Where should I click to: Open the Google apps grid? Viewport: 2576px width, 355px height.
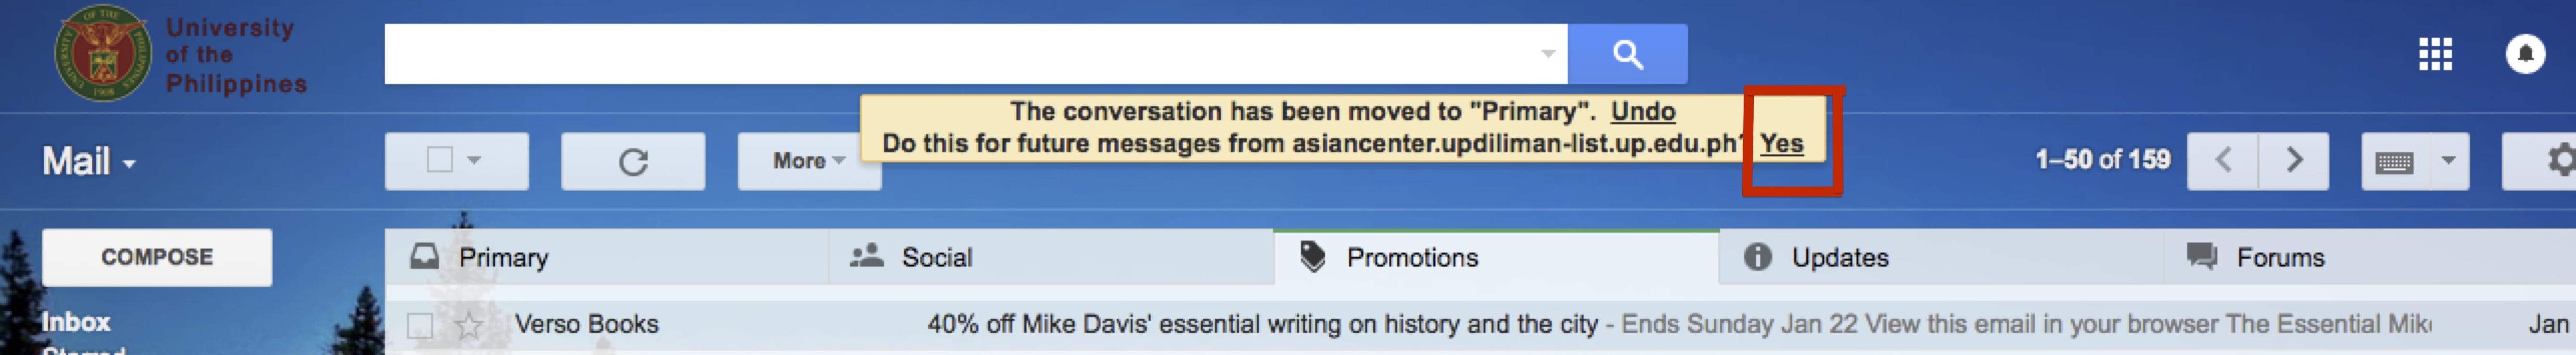[2434, 54]
